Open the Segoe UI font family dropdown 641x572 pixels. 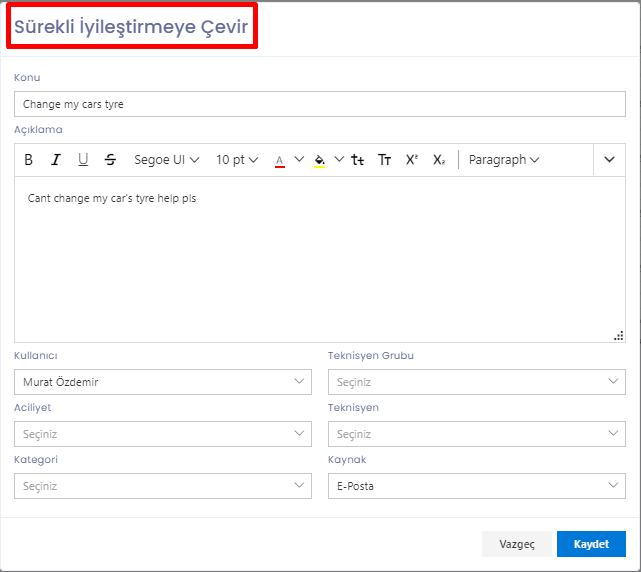(x=166, y=159)
